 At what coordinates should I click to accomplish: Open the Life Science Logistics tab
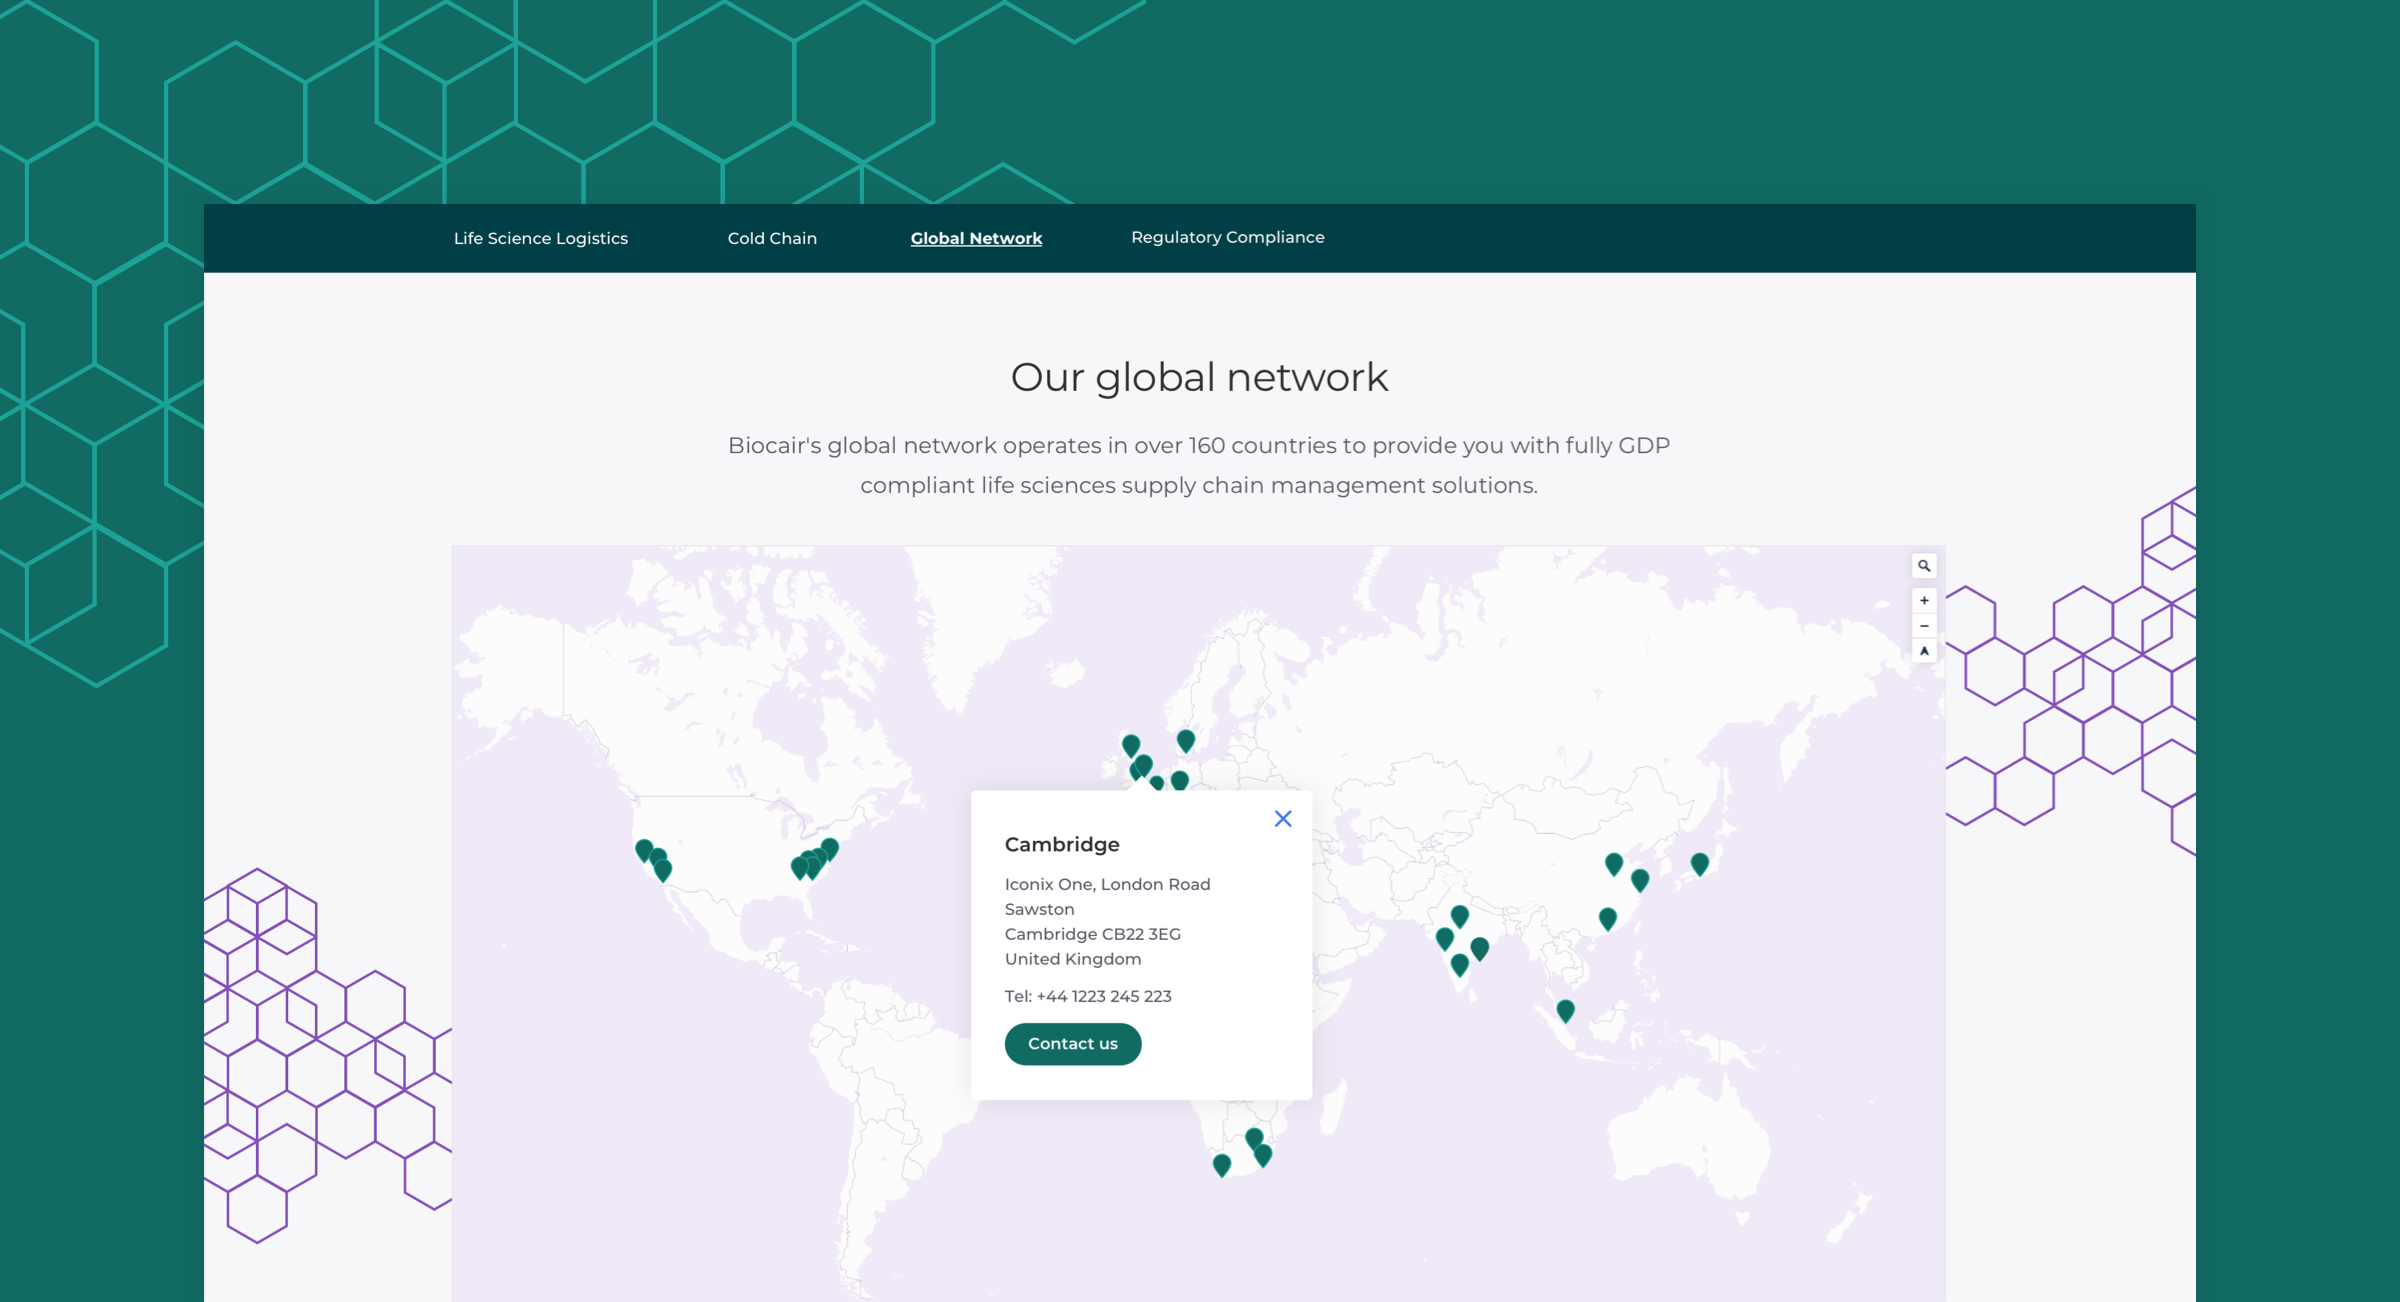(541, 238)
